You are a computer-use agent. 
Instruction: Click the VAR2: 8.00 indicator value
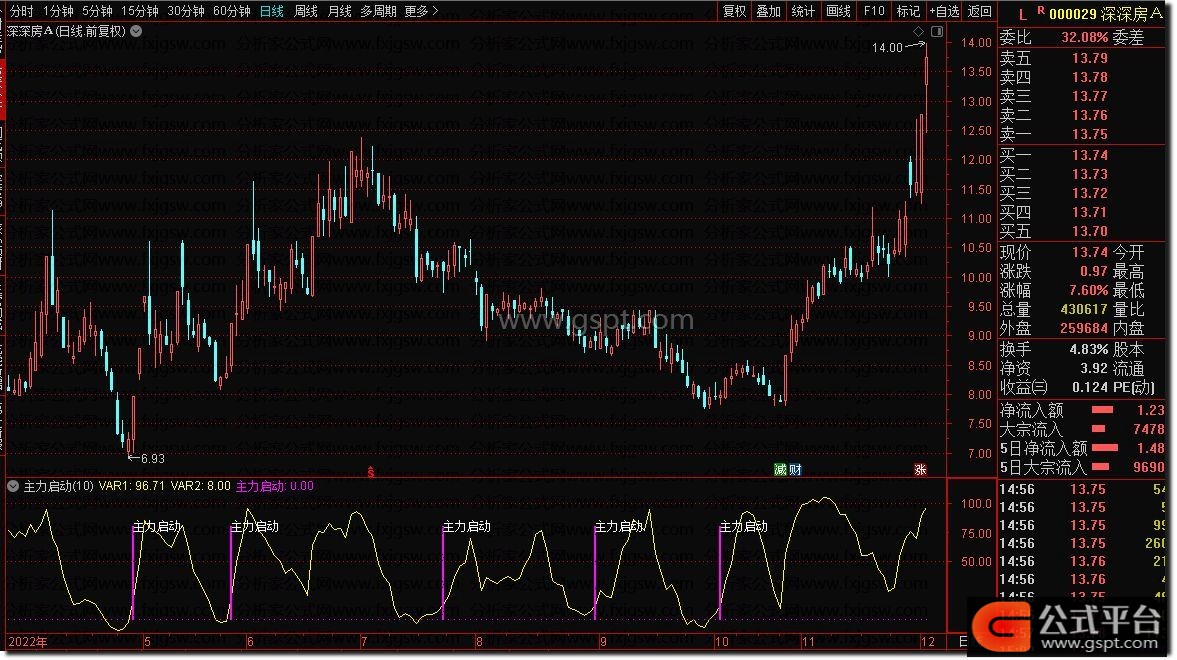pyautogui.click(x=201, y=487)
